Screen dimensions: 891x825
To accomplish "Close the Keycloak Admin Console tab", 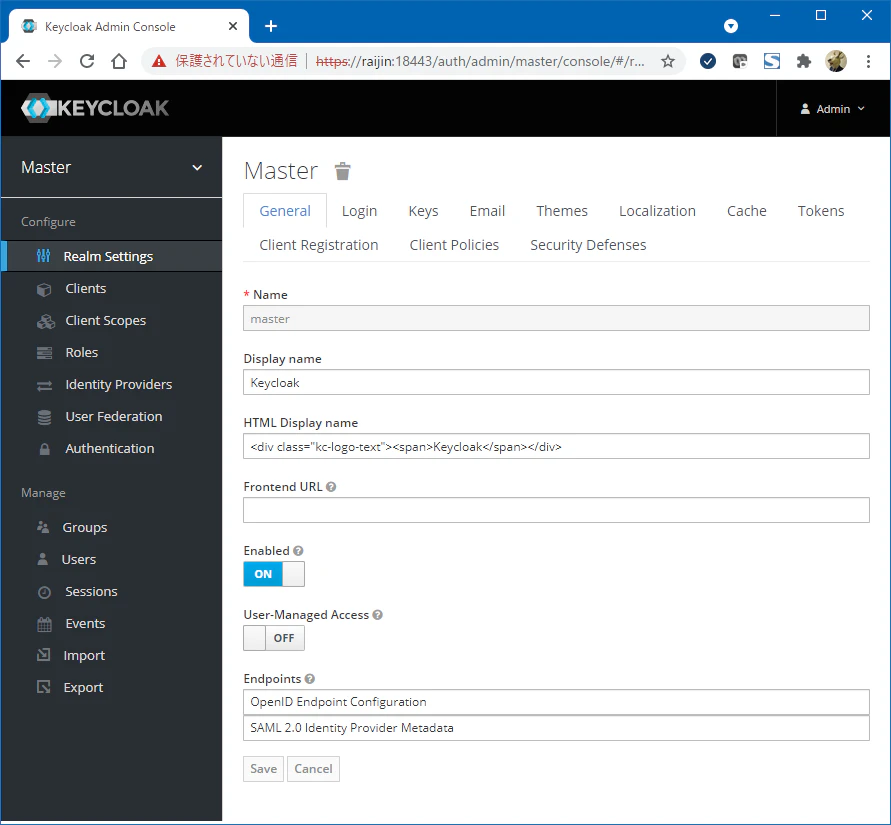I will point(232,26).
